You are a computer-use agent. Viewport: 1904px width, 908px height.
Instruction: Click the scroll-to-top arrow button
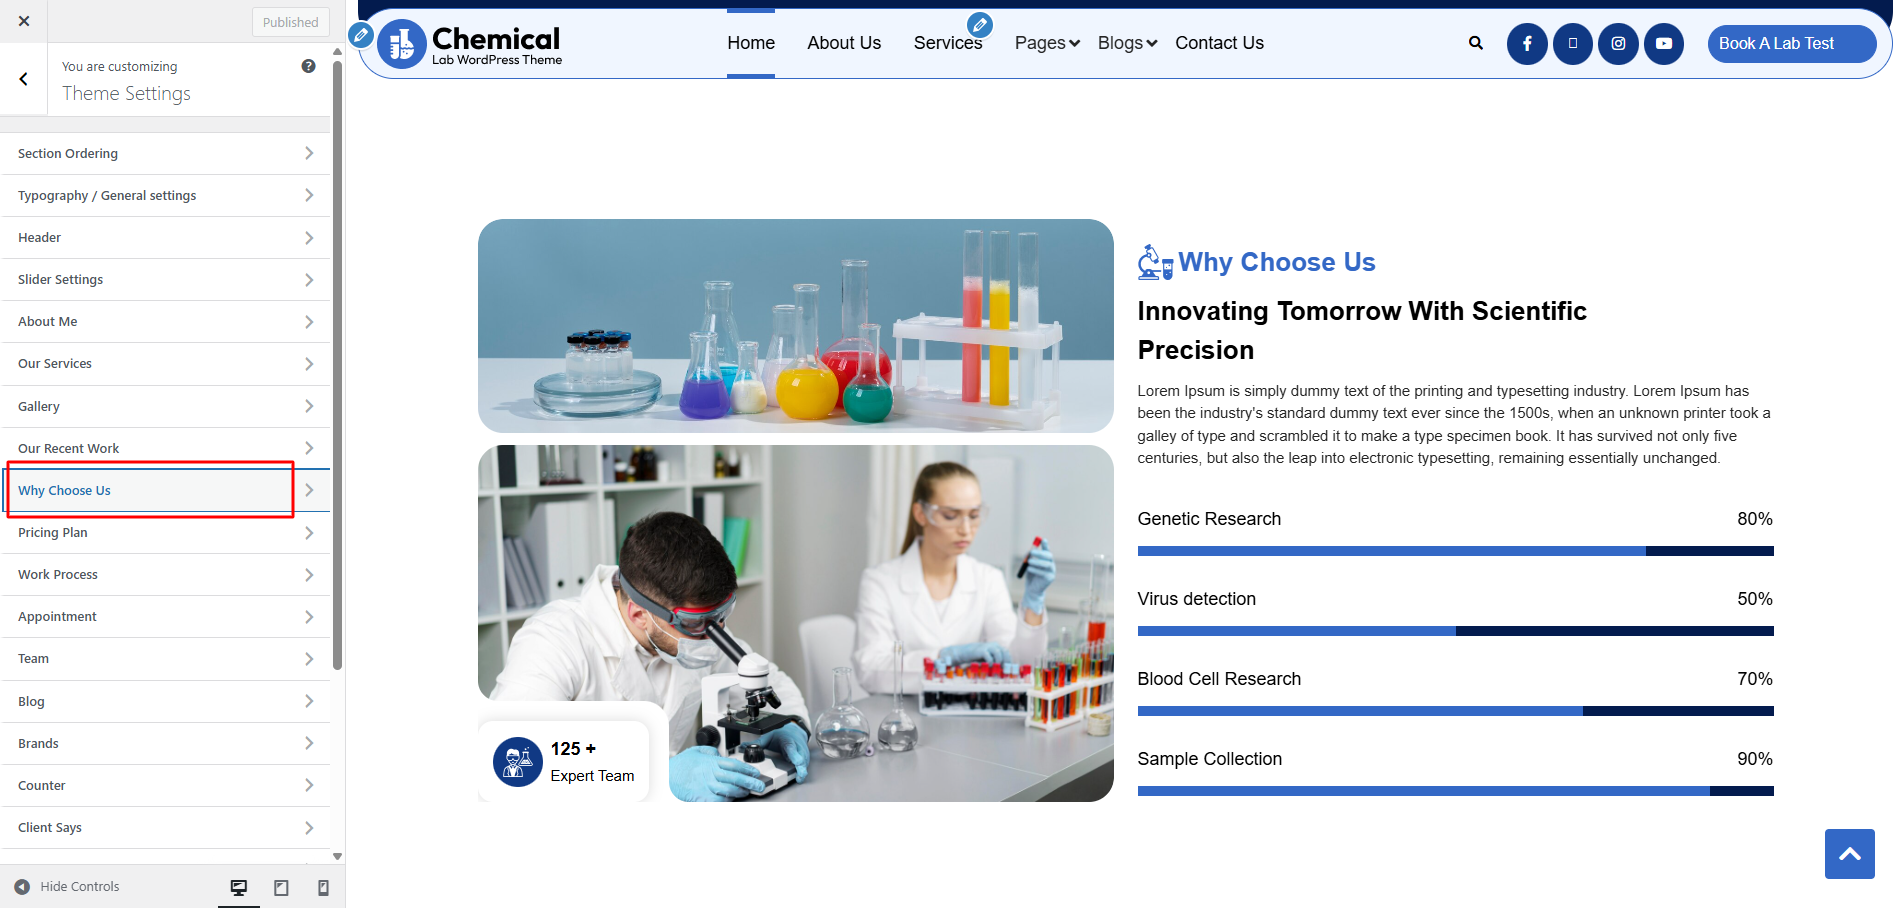(1849, 853)
